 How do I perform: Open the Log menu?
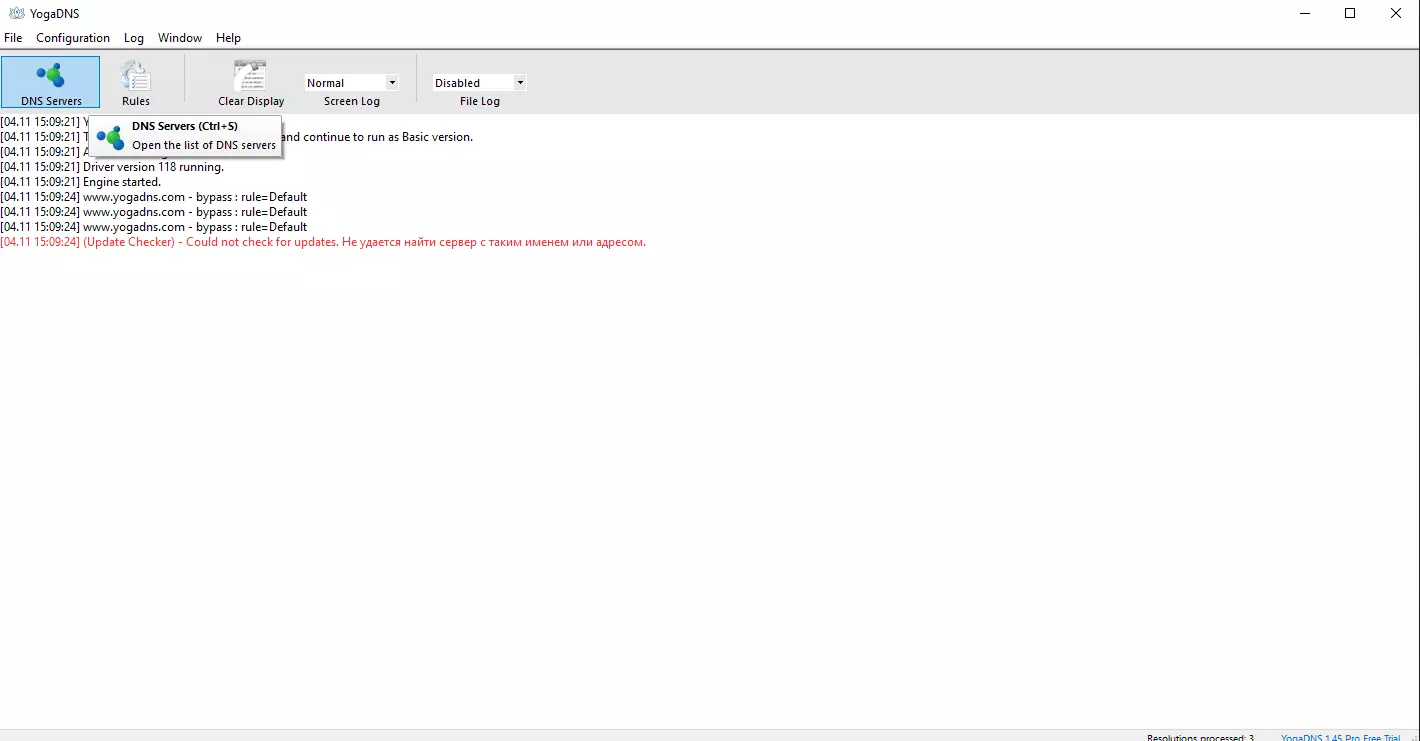pos(134,38)
